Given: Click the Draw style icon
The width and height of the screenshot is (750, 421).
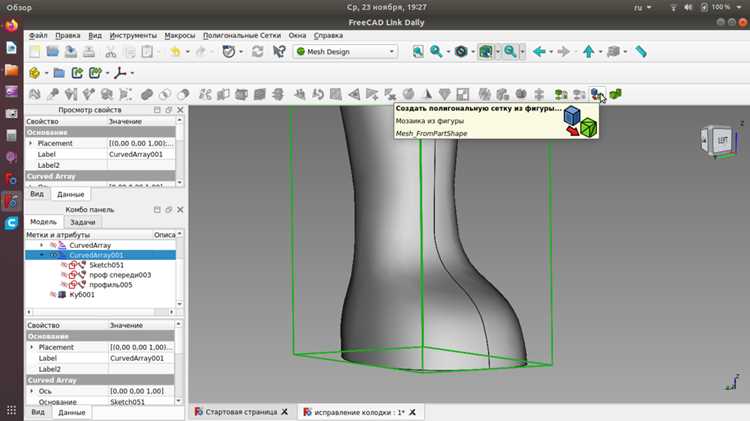Looking at the screenshot, I should click(x=461, y=52).
